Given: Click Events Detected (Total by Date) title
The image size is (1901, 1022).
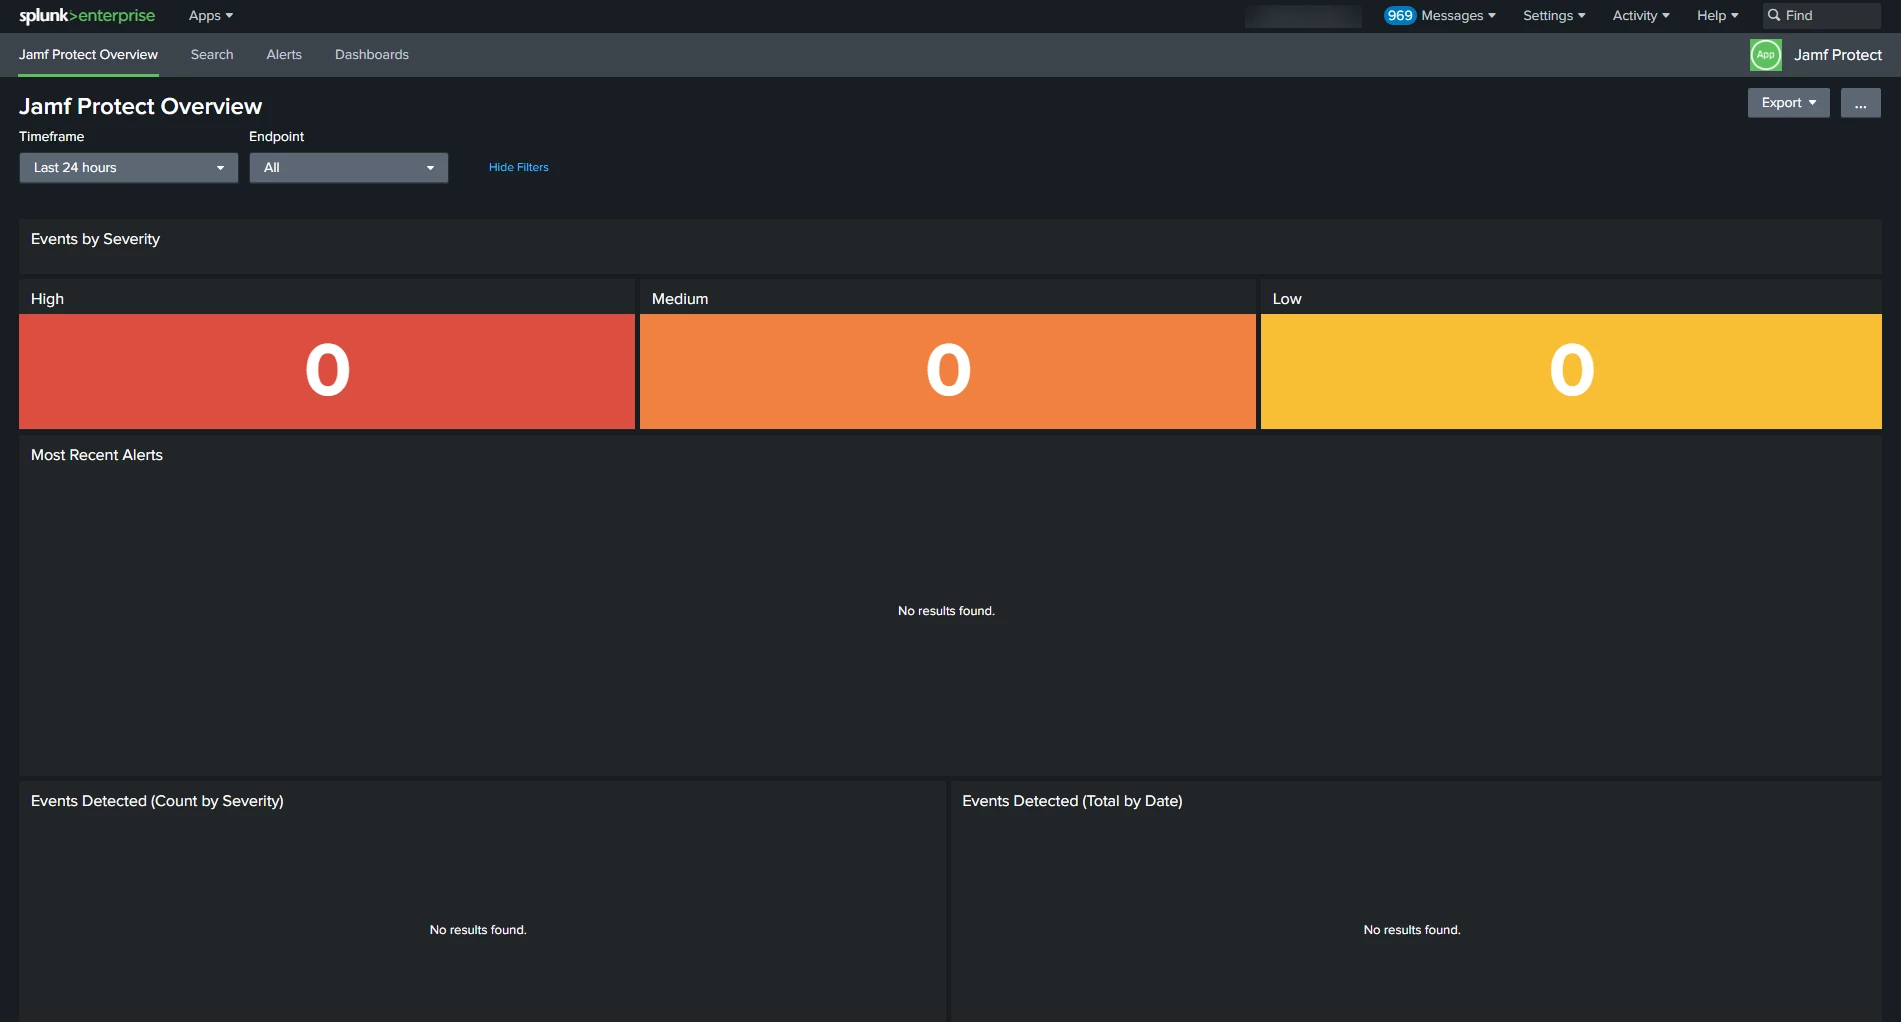Looking at the screenshot, I should (x=1072, y=801).
